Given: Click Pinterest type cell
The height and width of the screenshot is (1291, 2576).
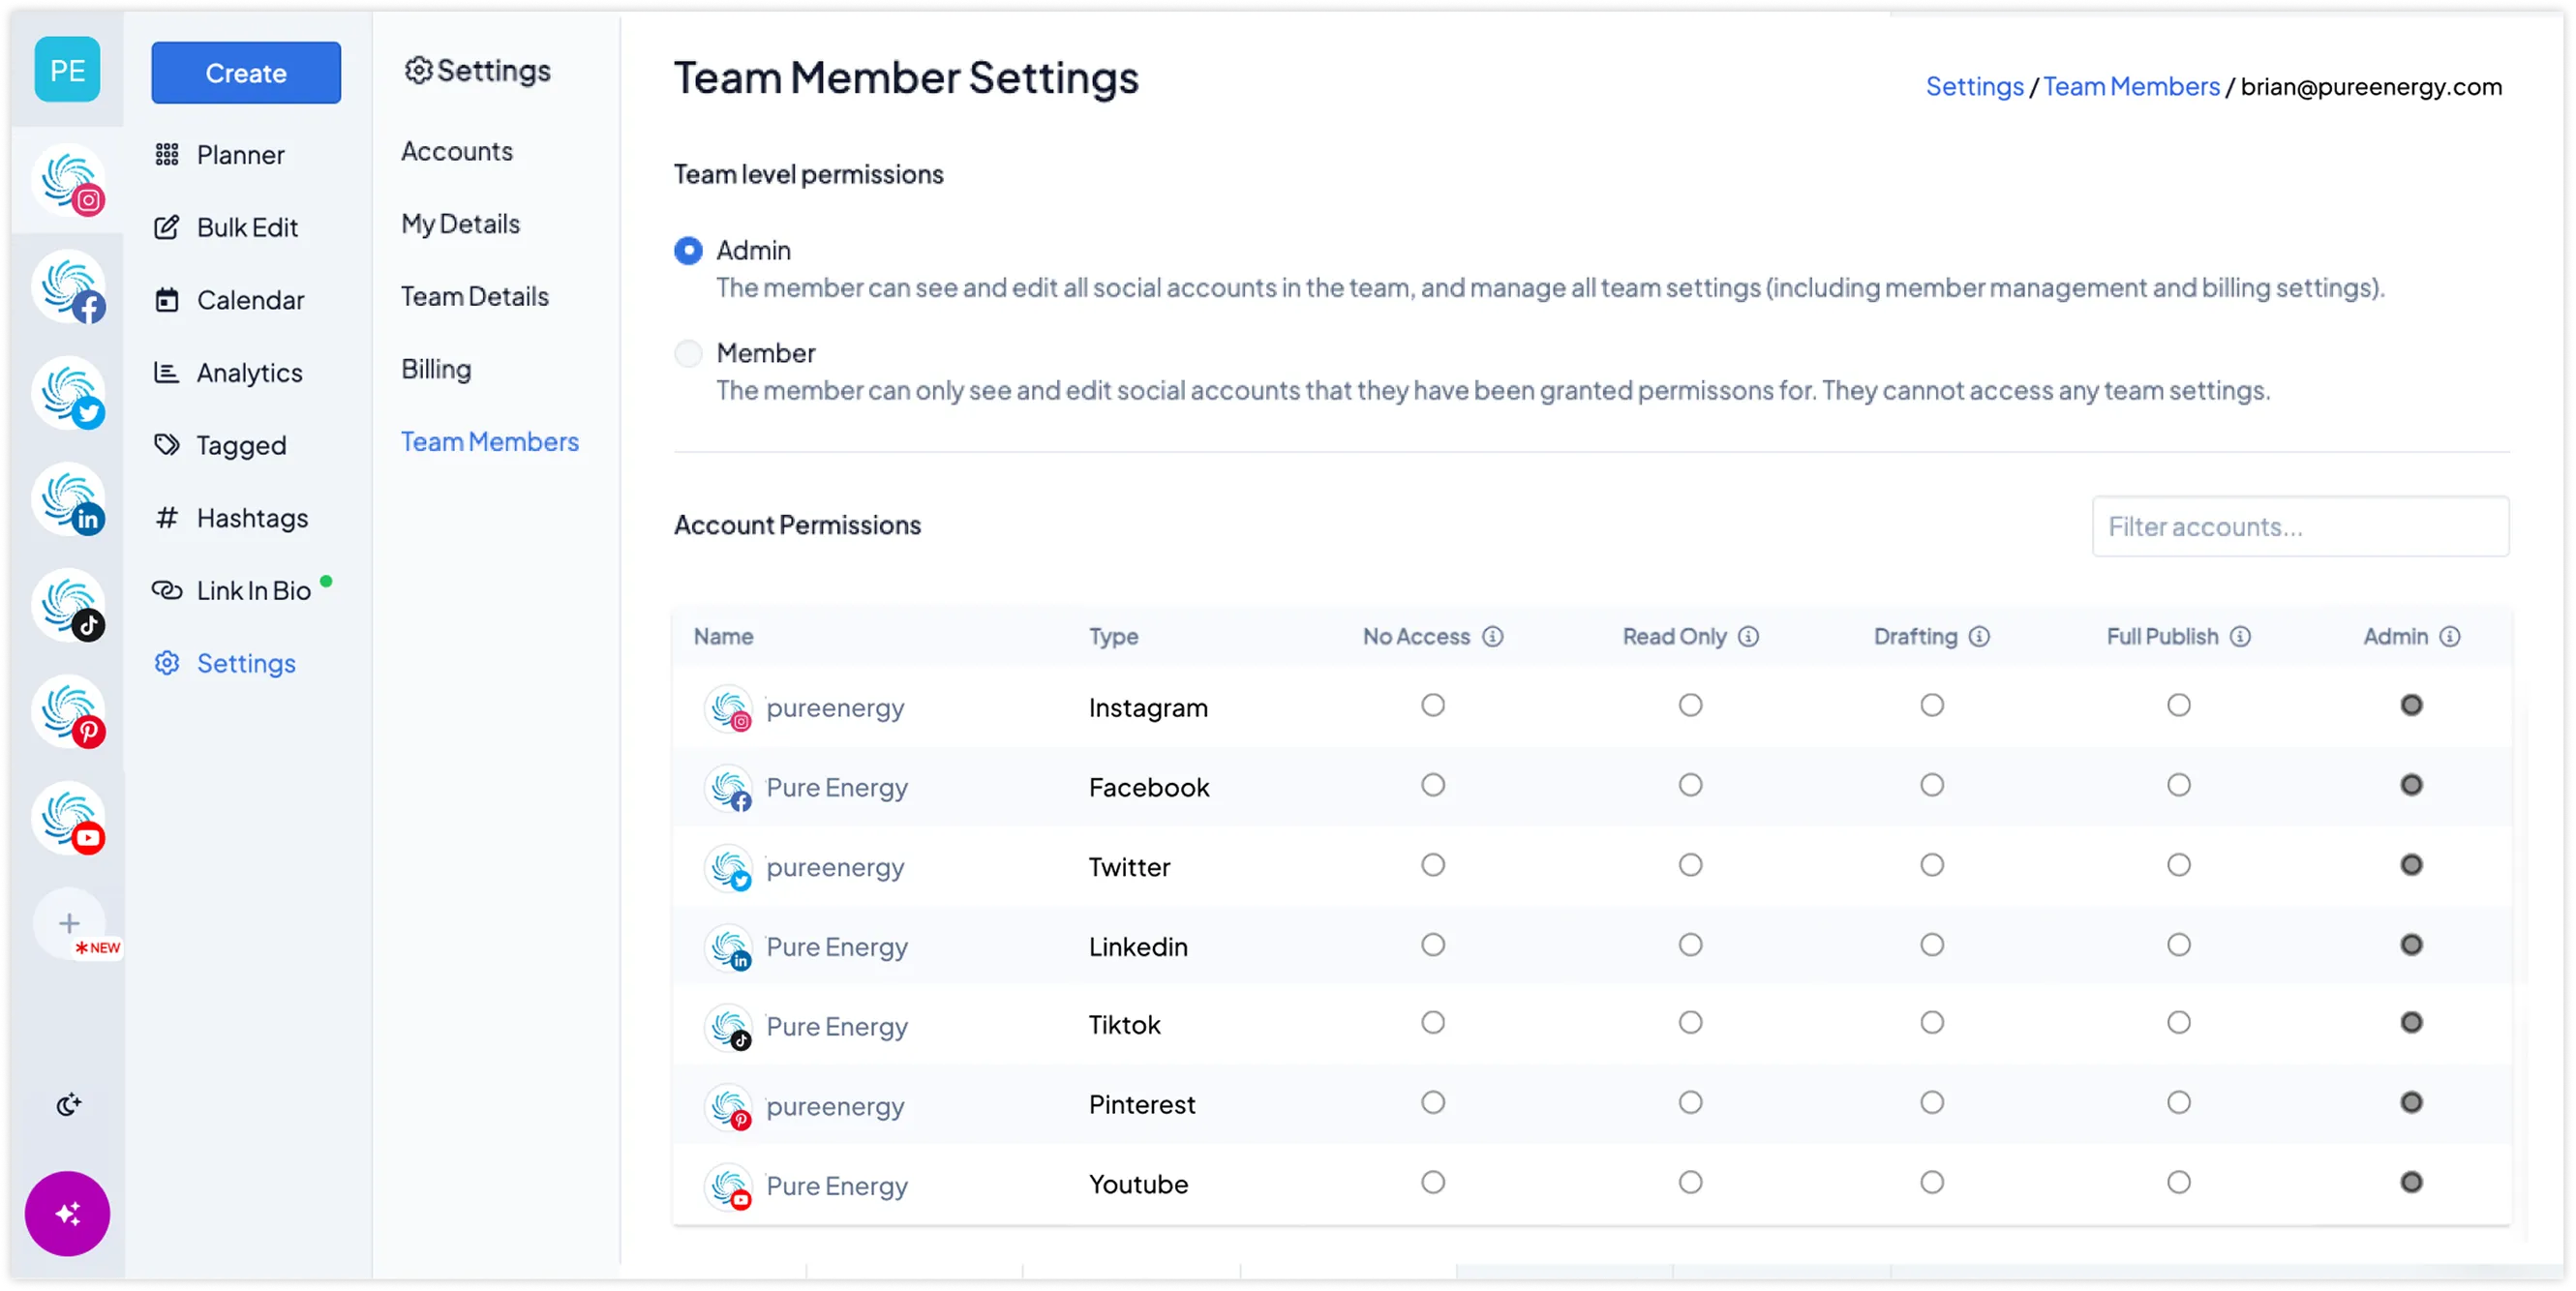Looking at the screenshot, I should click(1142, 1105).
